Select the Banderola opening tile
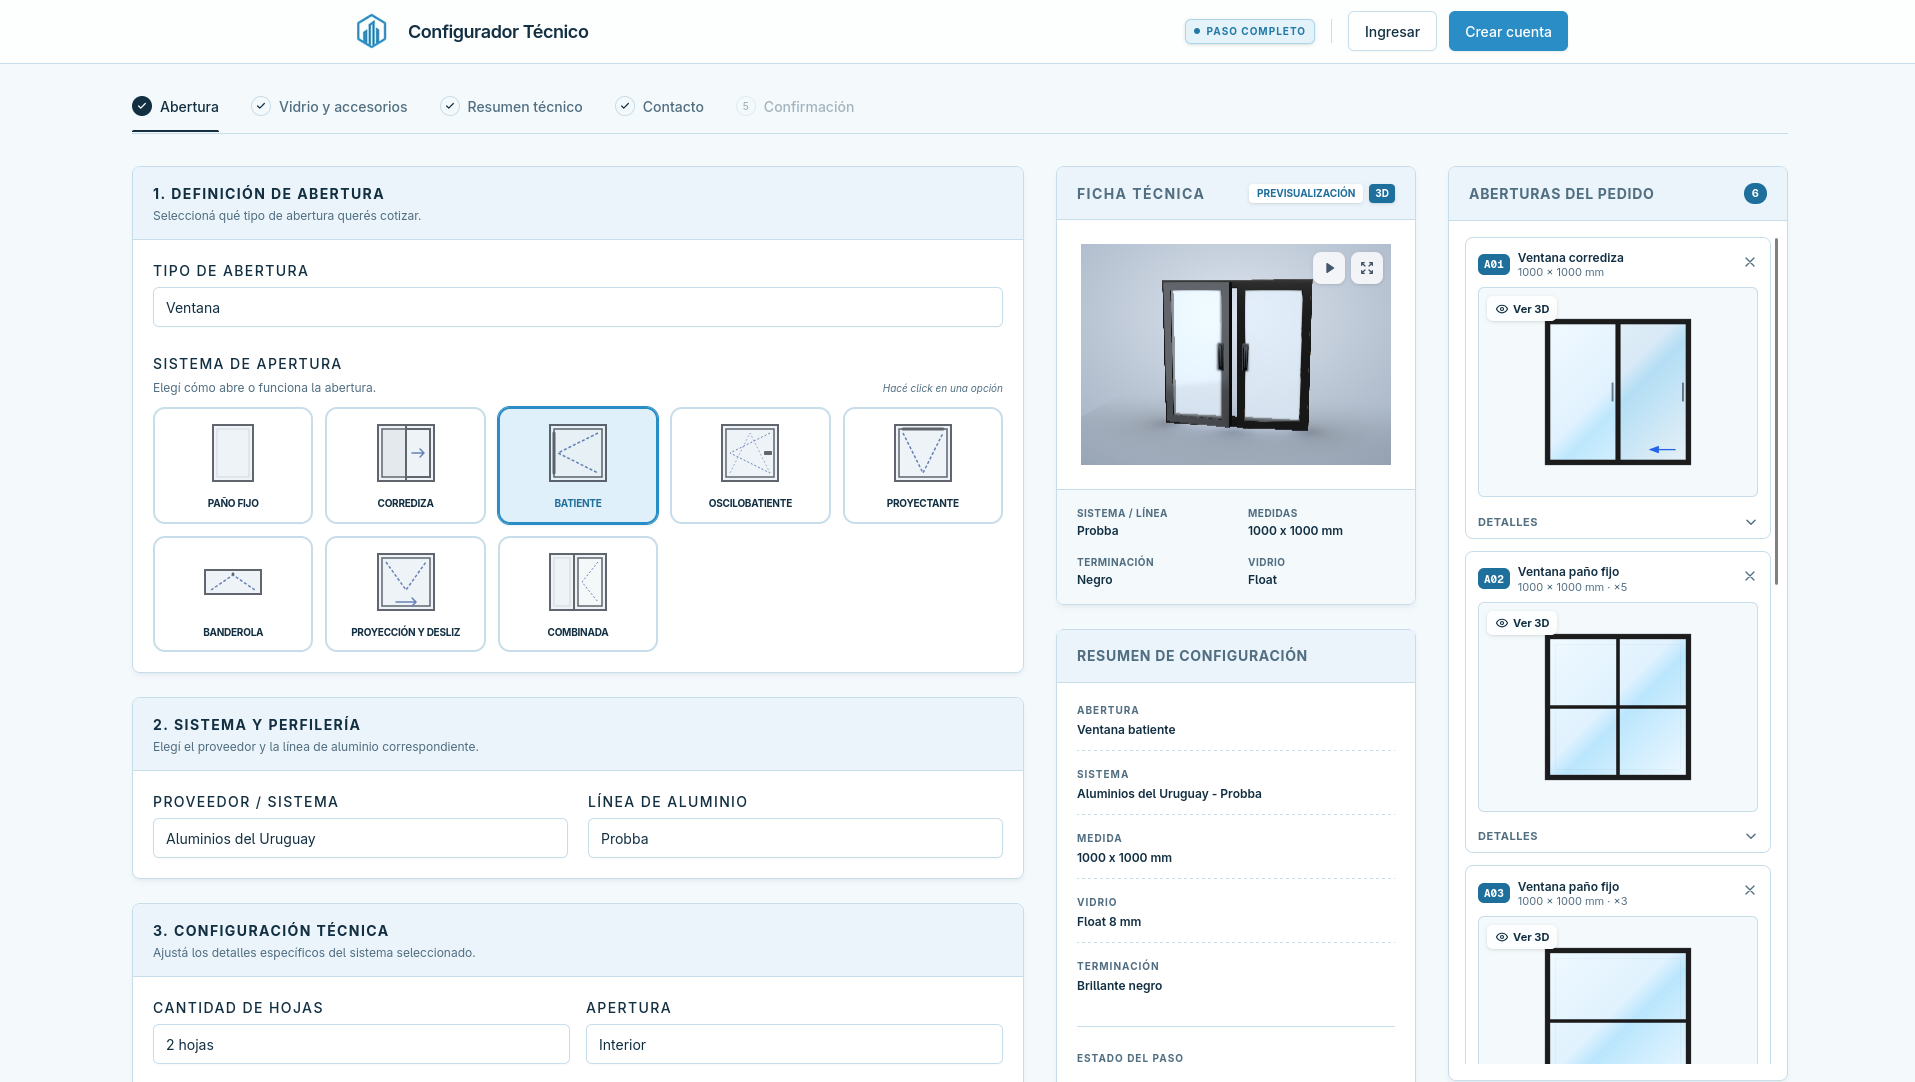Screen dimensions: 1915x1082 point(233,594)
